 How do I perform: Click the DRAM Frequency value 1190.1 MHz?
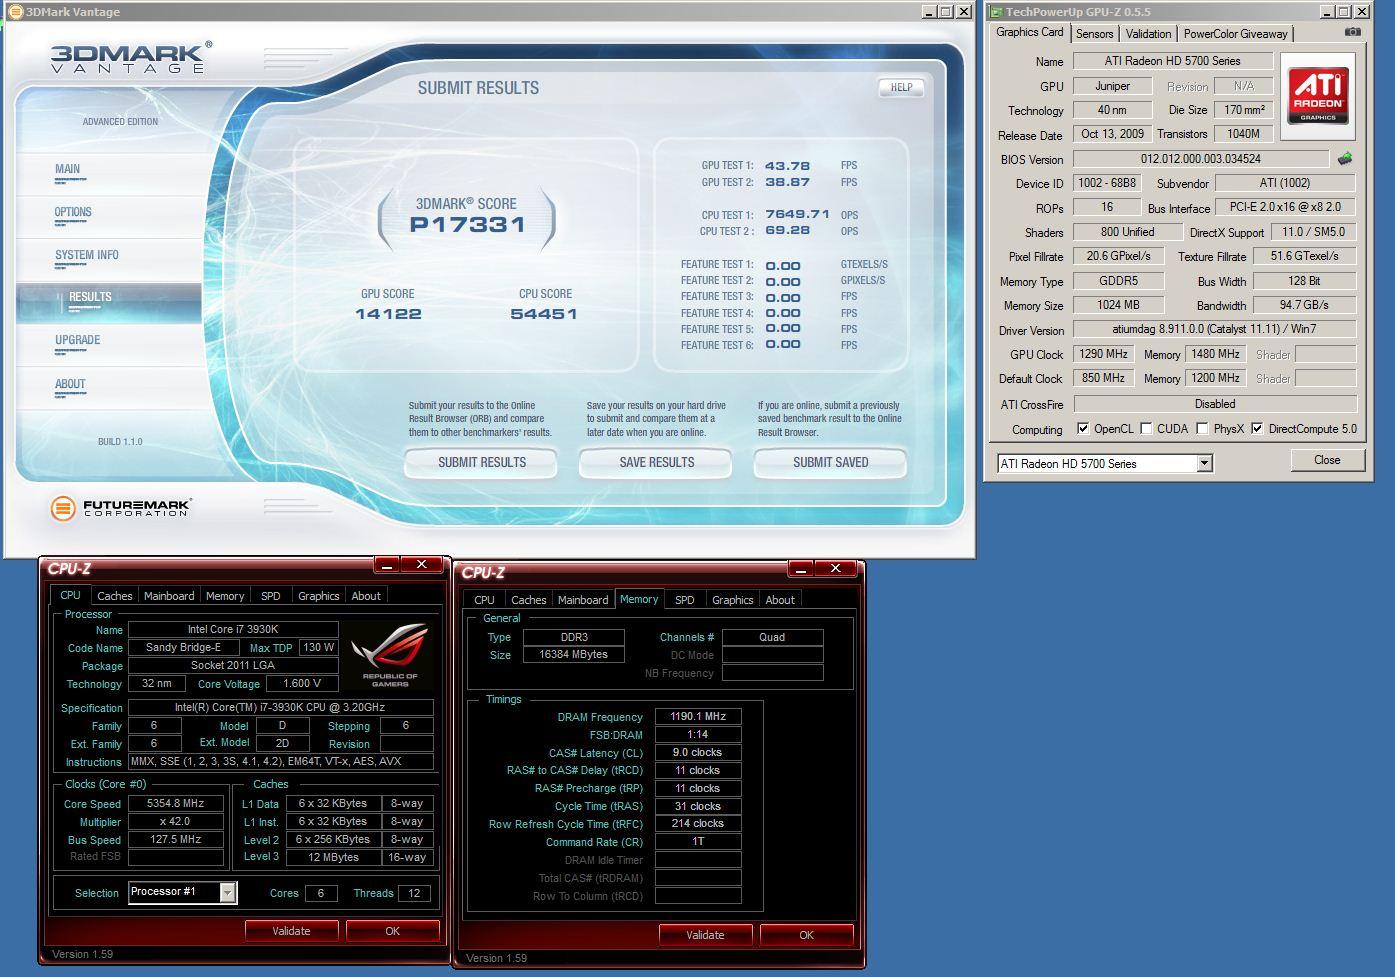point(698,716)
